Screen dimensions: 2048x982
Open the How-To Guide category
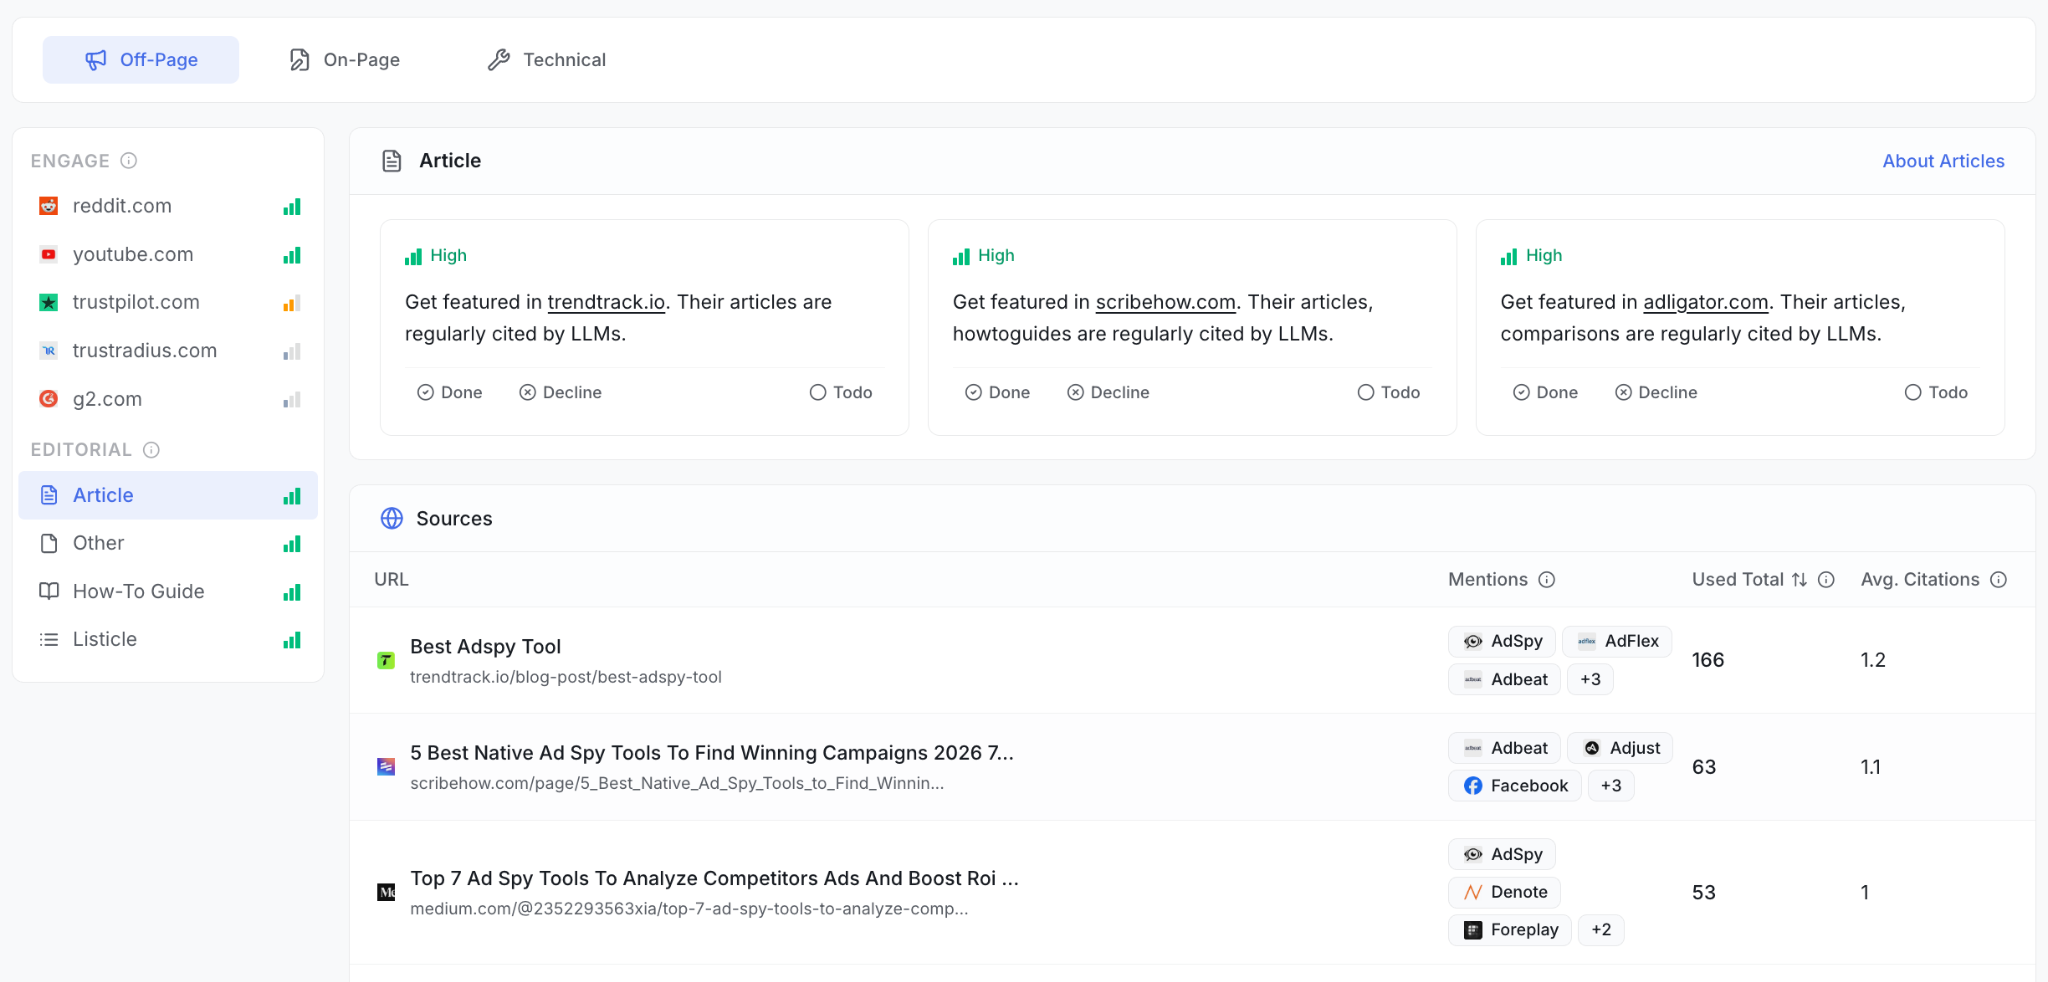tap(168, 591)
